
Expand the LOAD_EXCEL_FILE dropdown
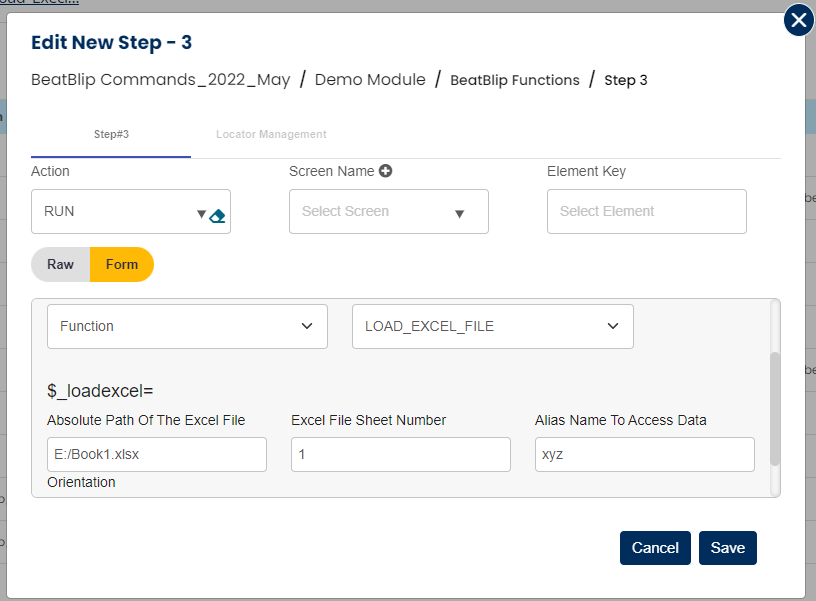coord(492,327)
